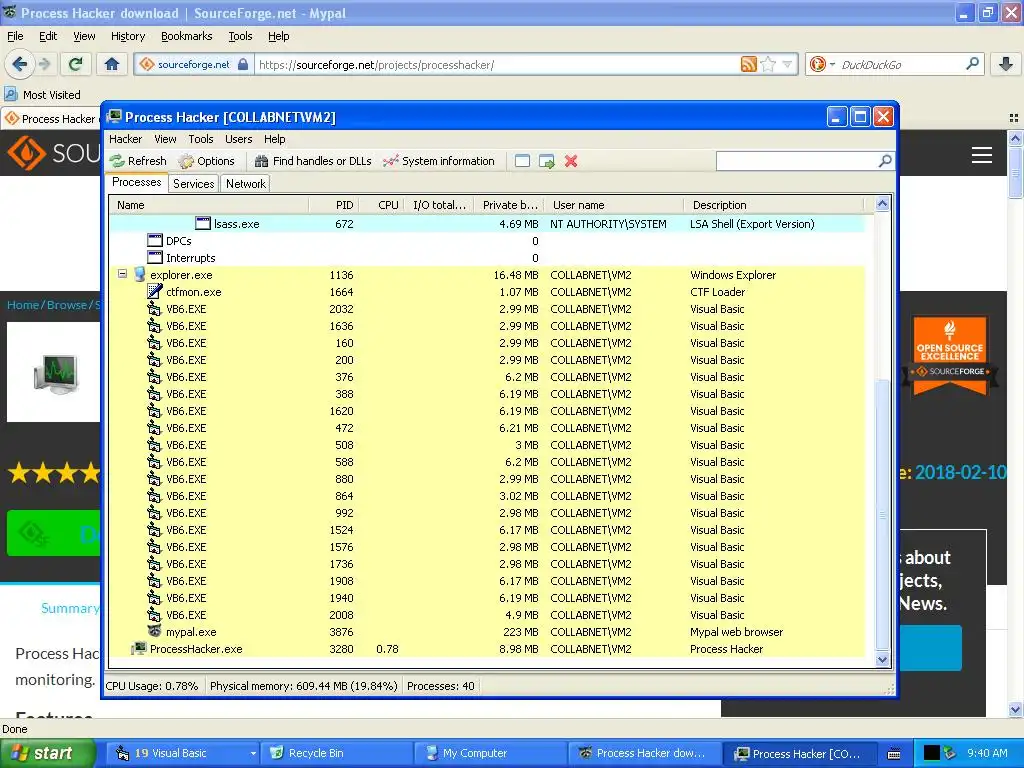Sort by the User name column header
The width and height of the screenshot is (1024, 768).
point(614,205)
